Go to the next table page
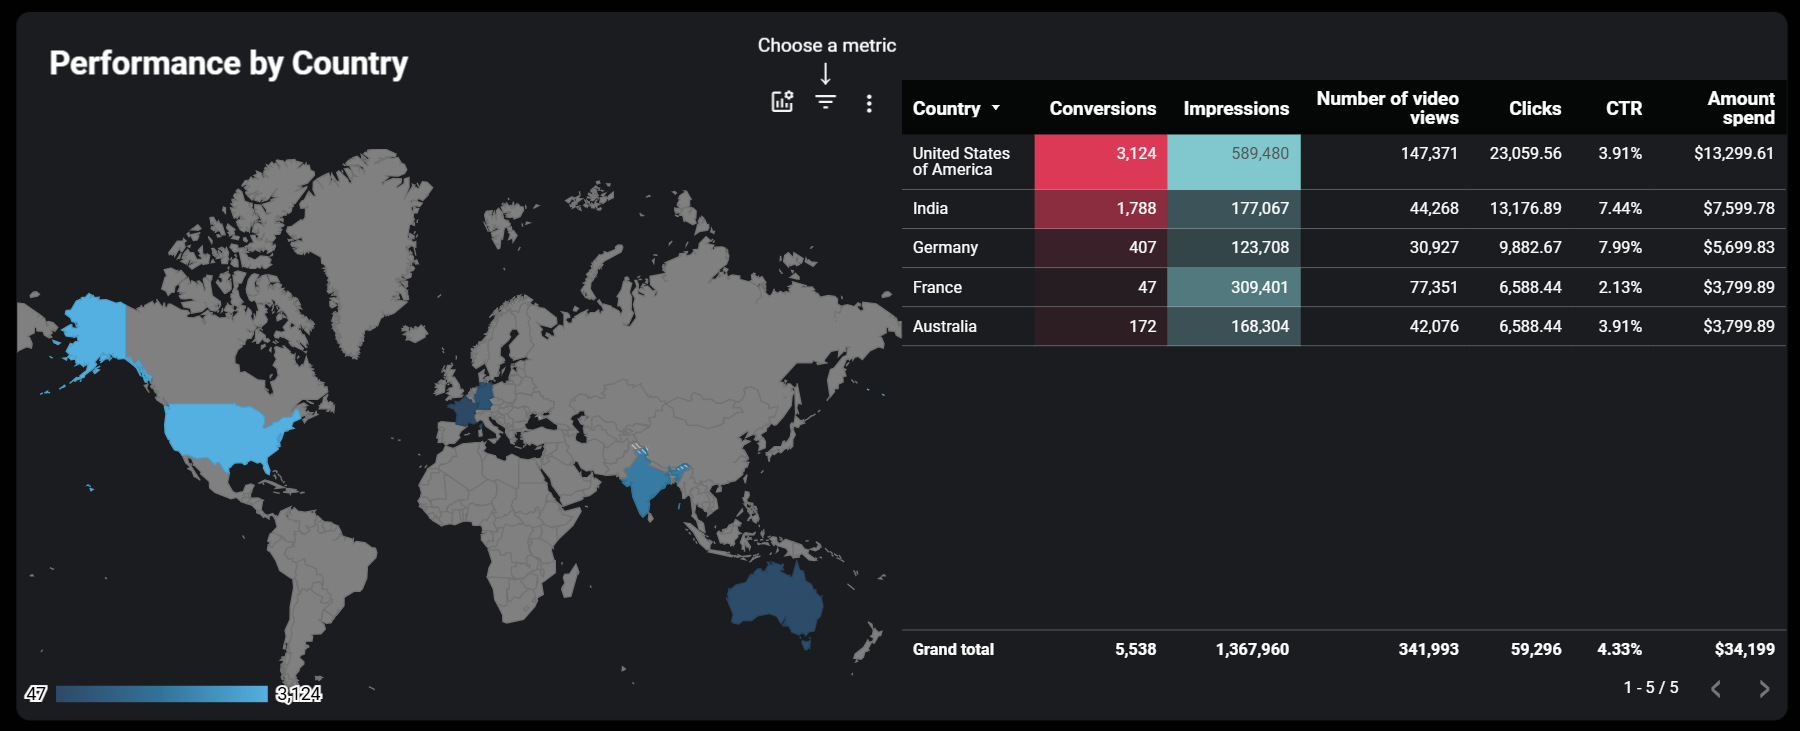1800x731 pixels. coord(1764,688)
